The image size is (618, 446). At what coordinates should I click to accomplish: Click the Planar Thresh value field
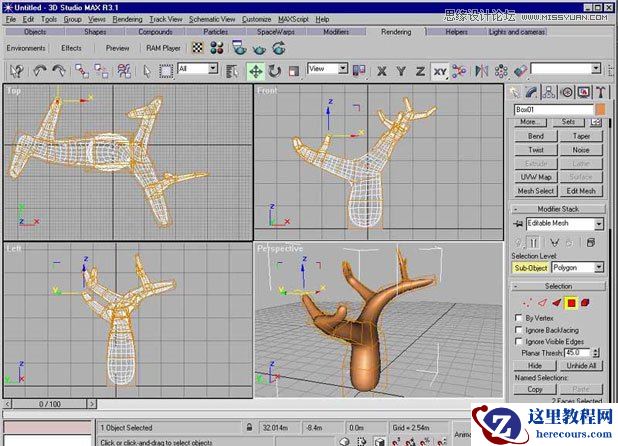[578, 353]
